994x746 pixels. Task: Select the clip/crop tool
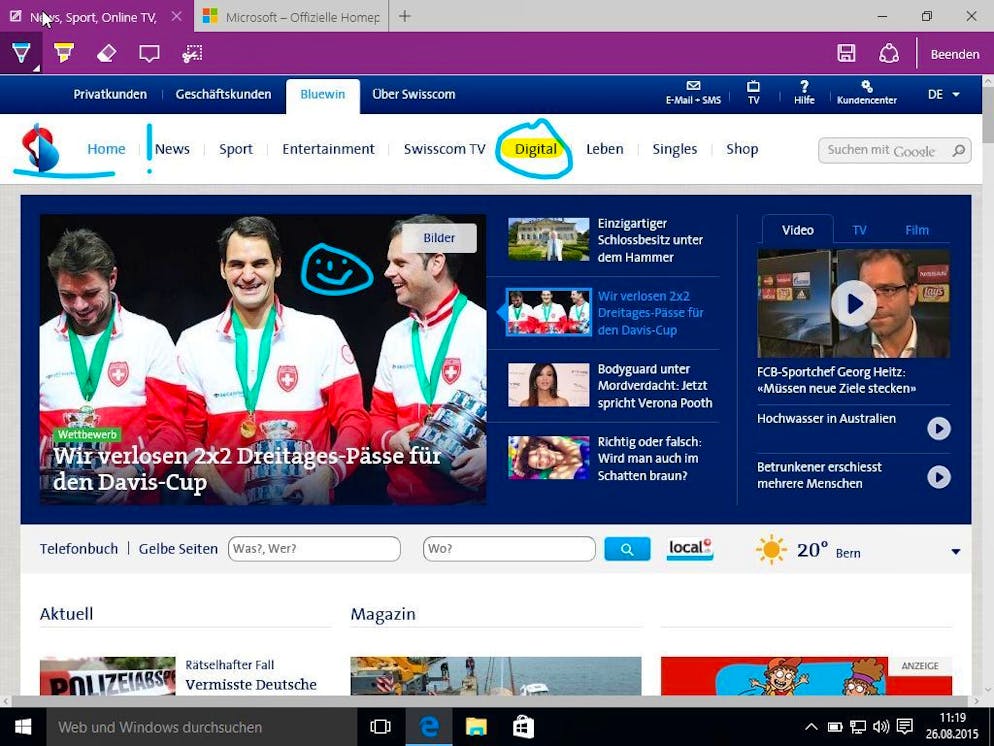click(x=192, y=53)
